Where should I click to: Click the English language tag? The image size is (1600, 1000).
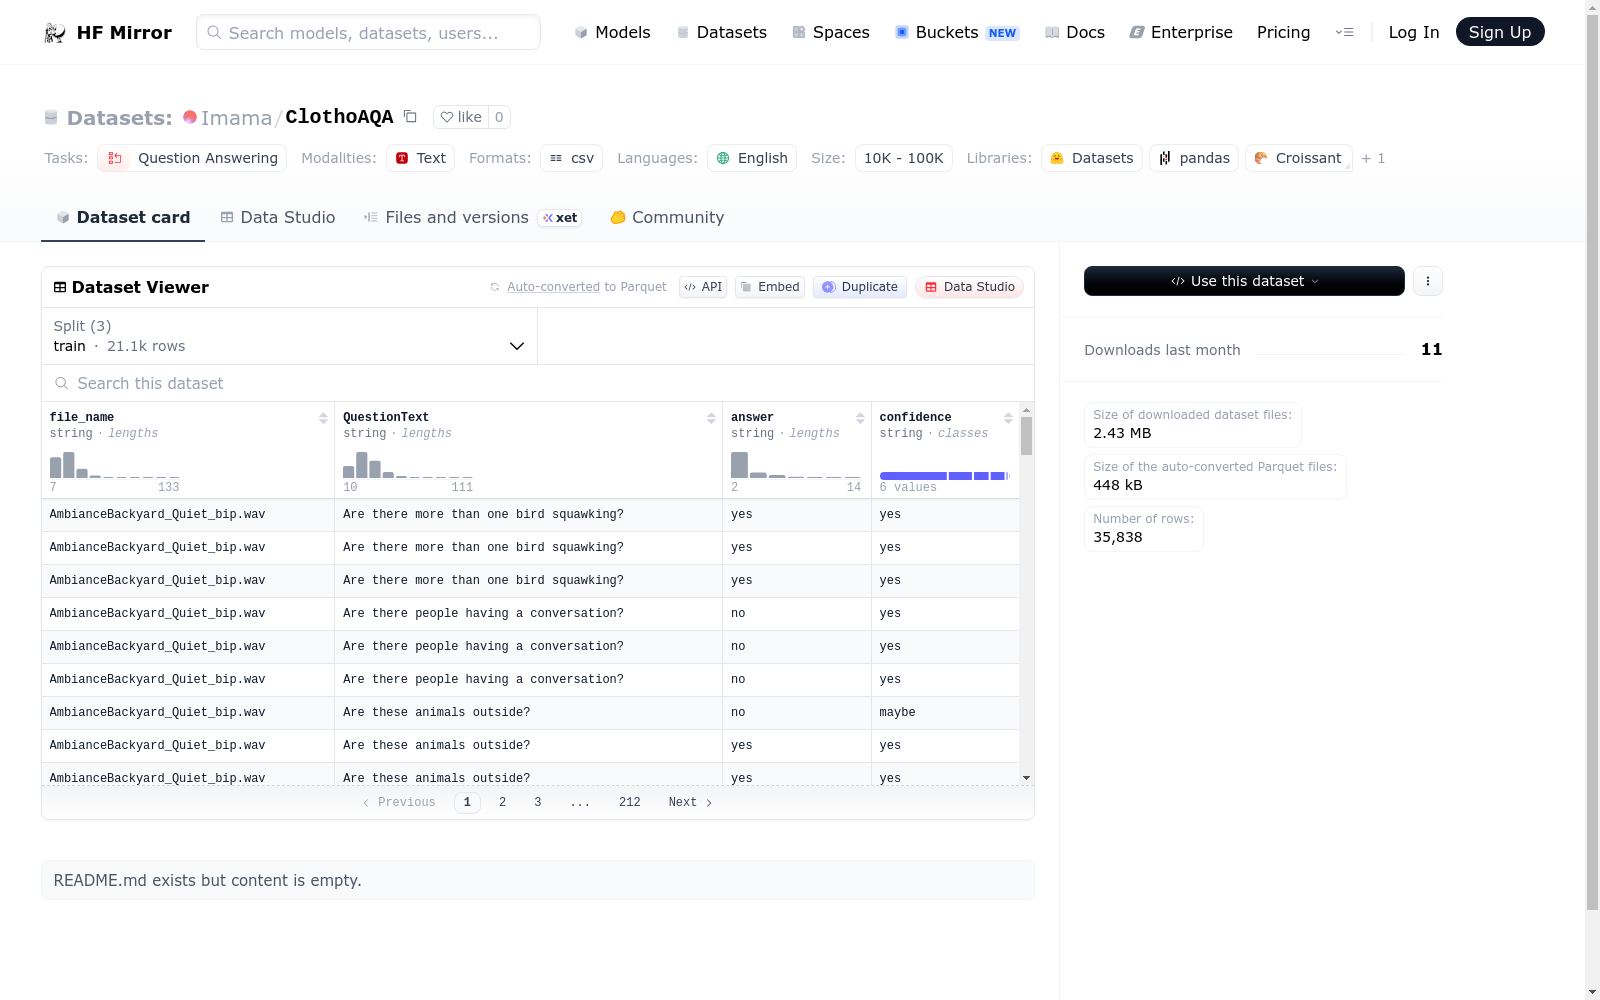[752, 158]
